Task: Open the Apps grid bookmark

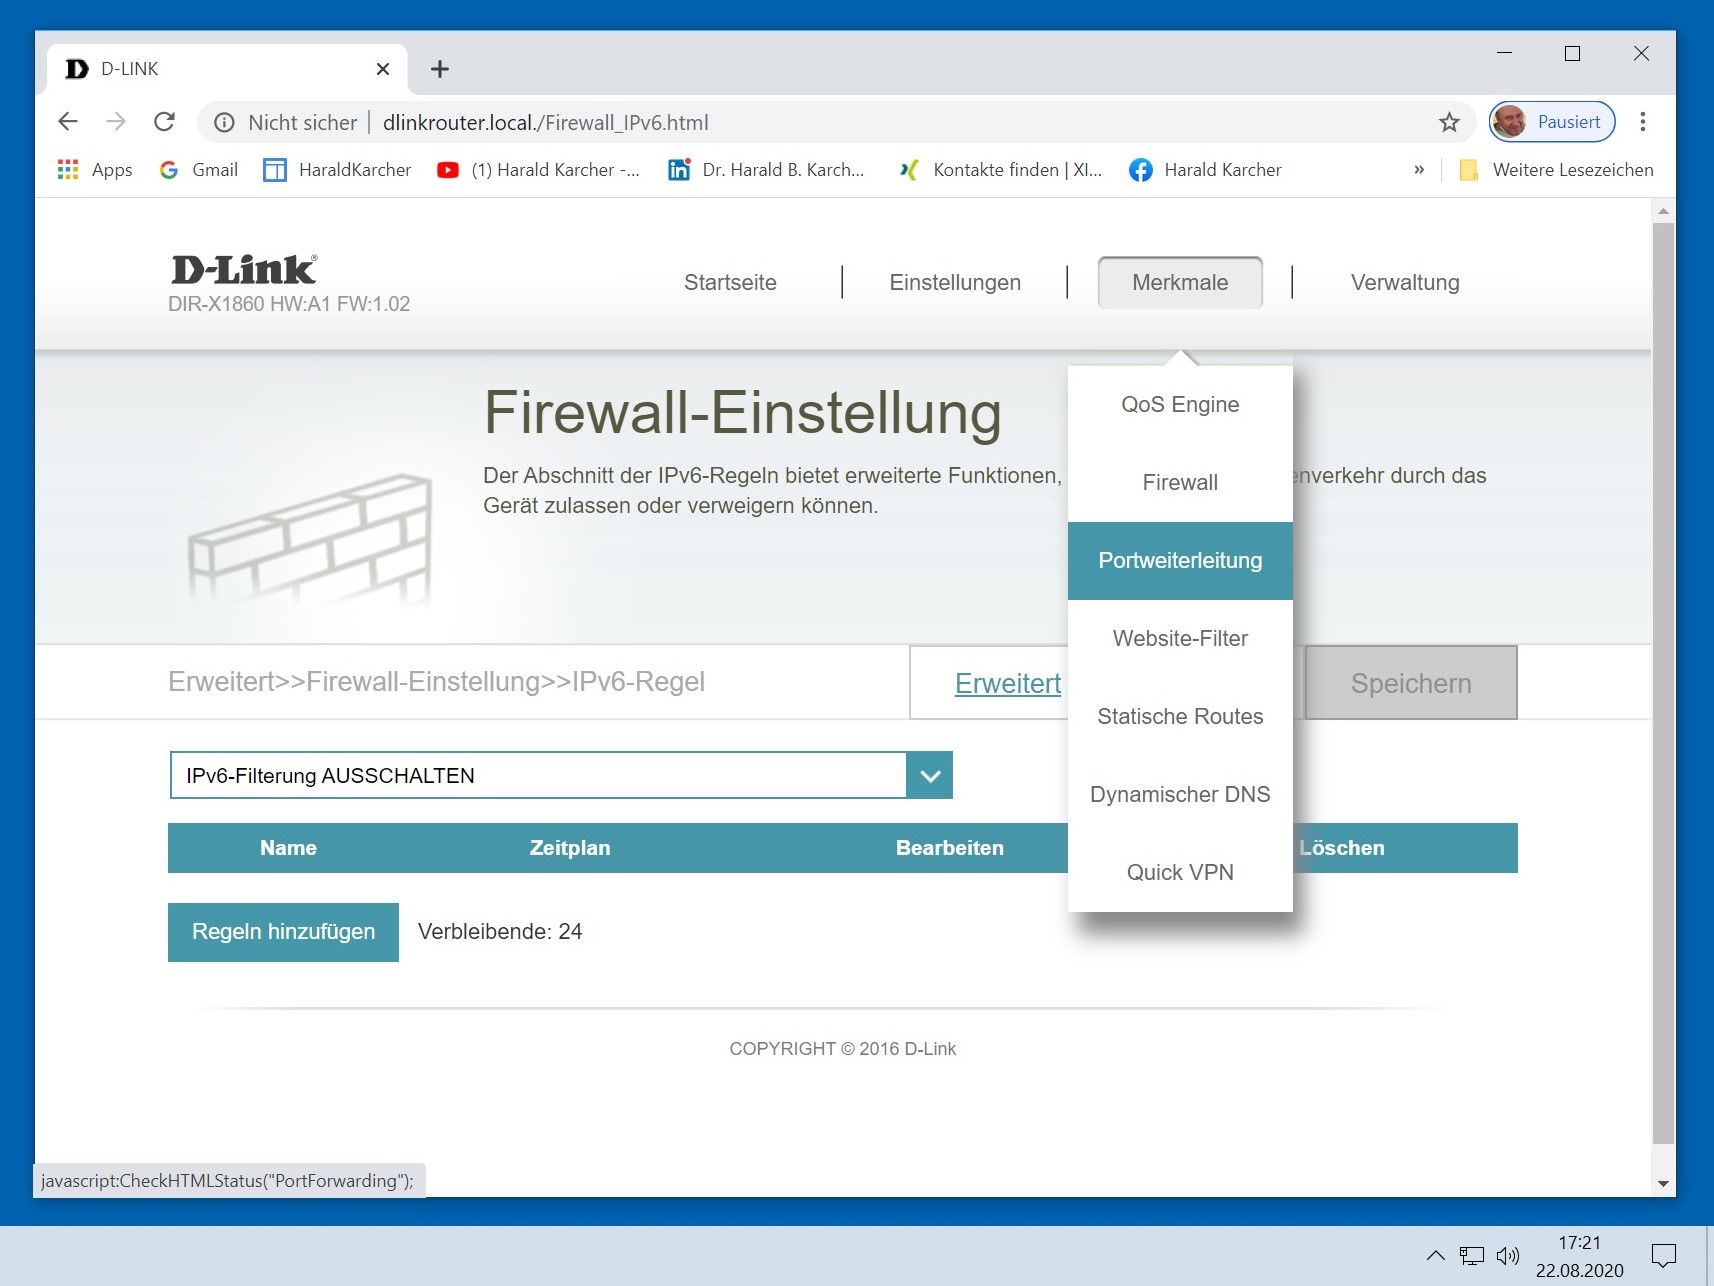Action: [95, 170]
